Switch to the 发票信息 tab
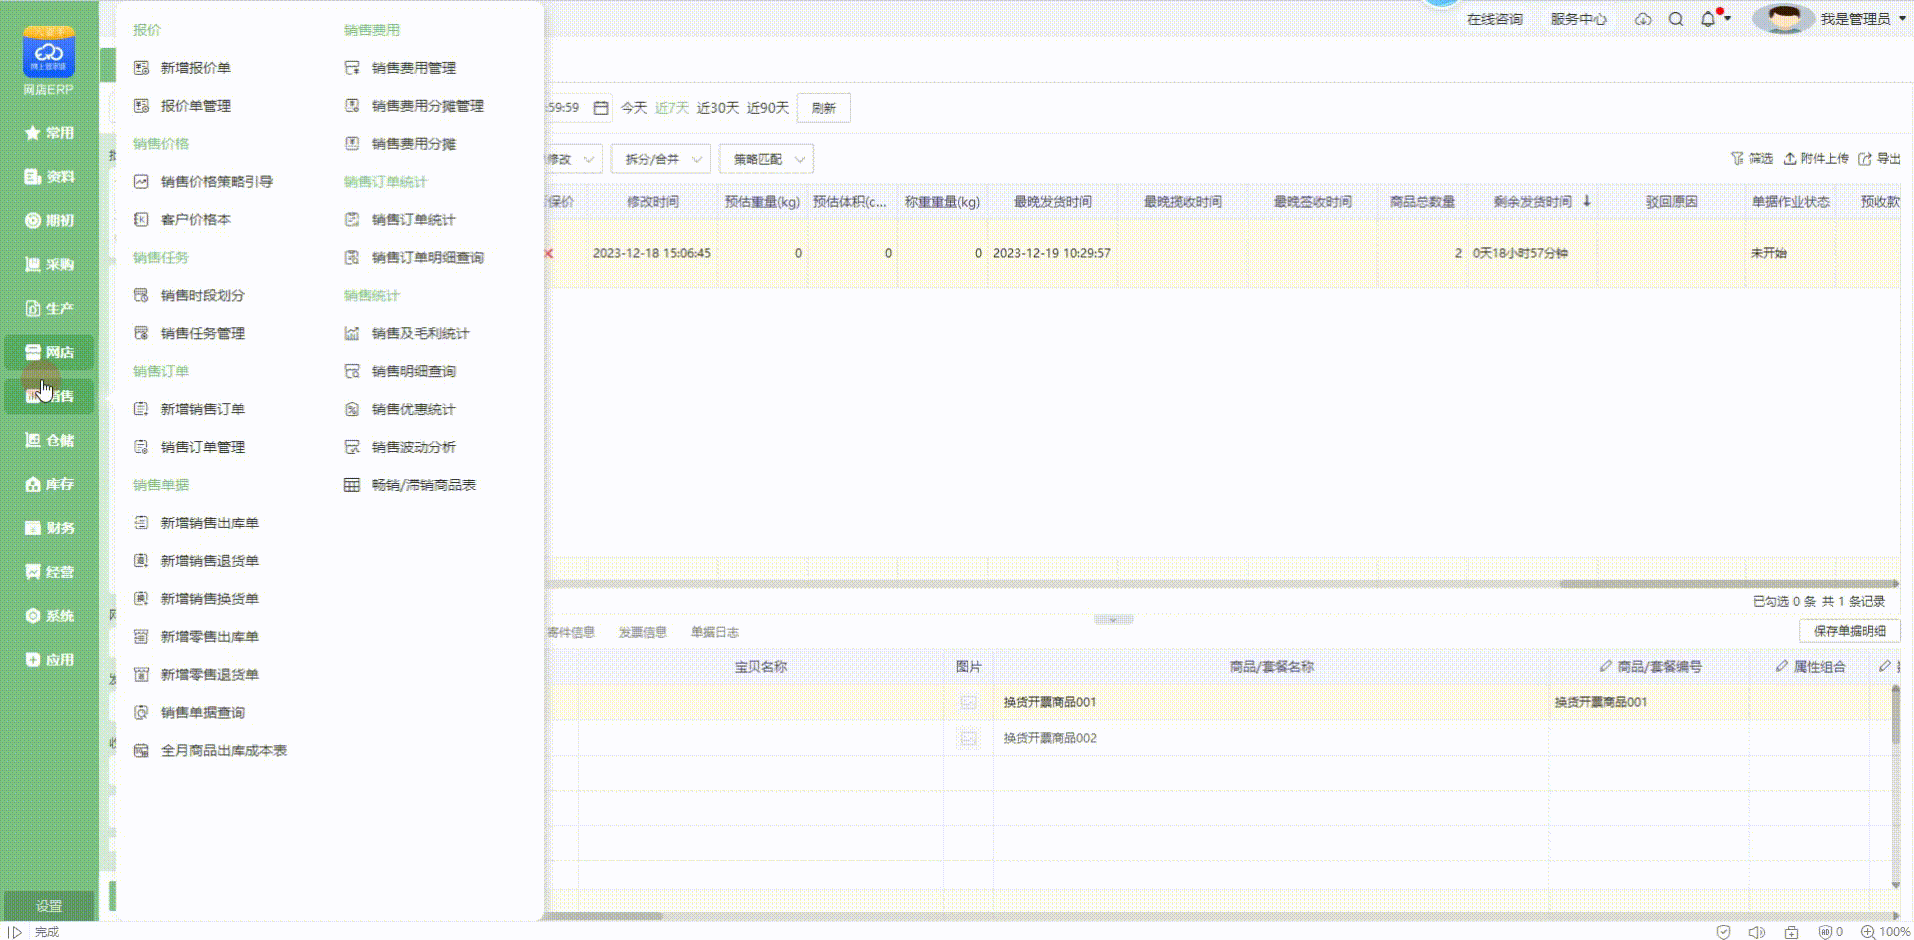1914x940 pixels. (x=642, y=632)
